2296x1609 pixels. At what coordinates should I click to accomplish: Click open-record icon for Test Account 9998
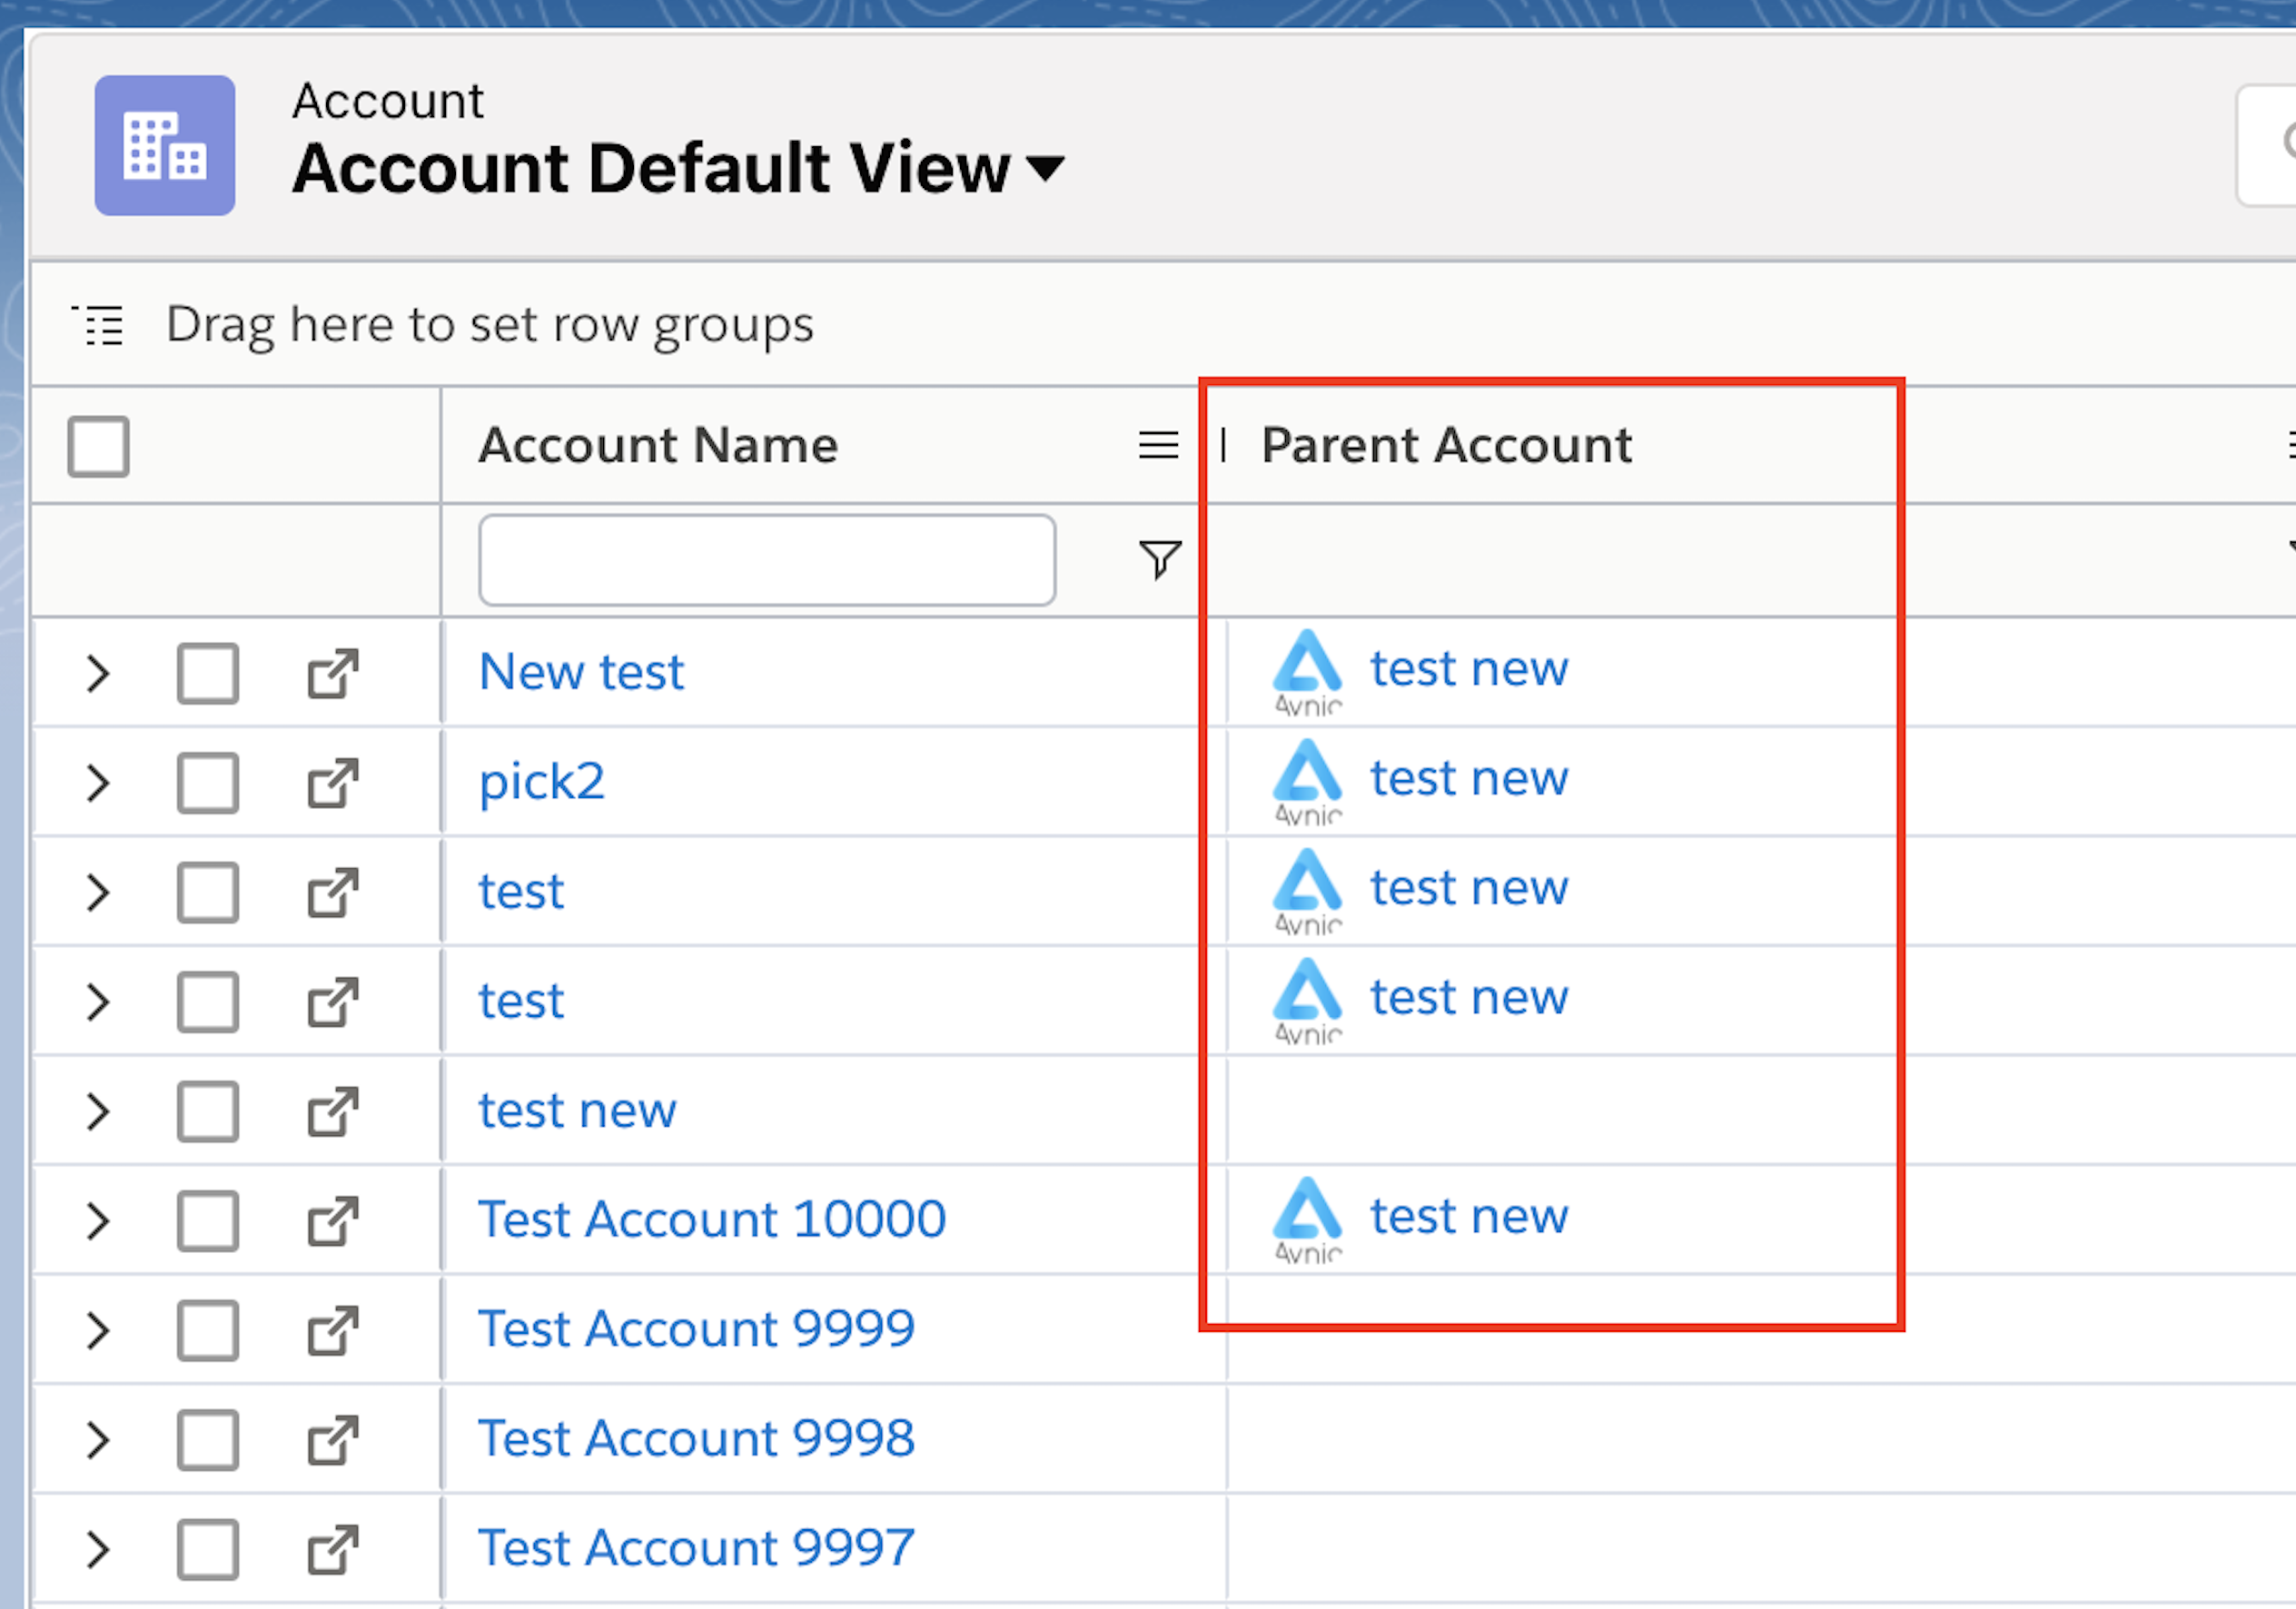click(x=332, y=1440)
